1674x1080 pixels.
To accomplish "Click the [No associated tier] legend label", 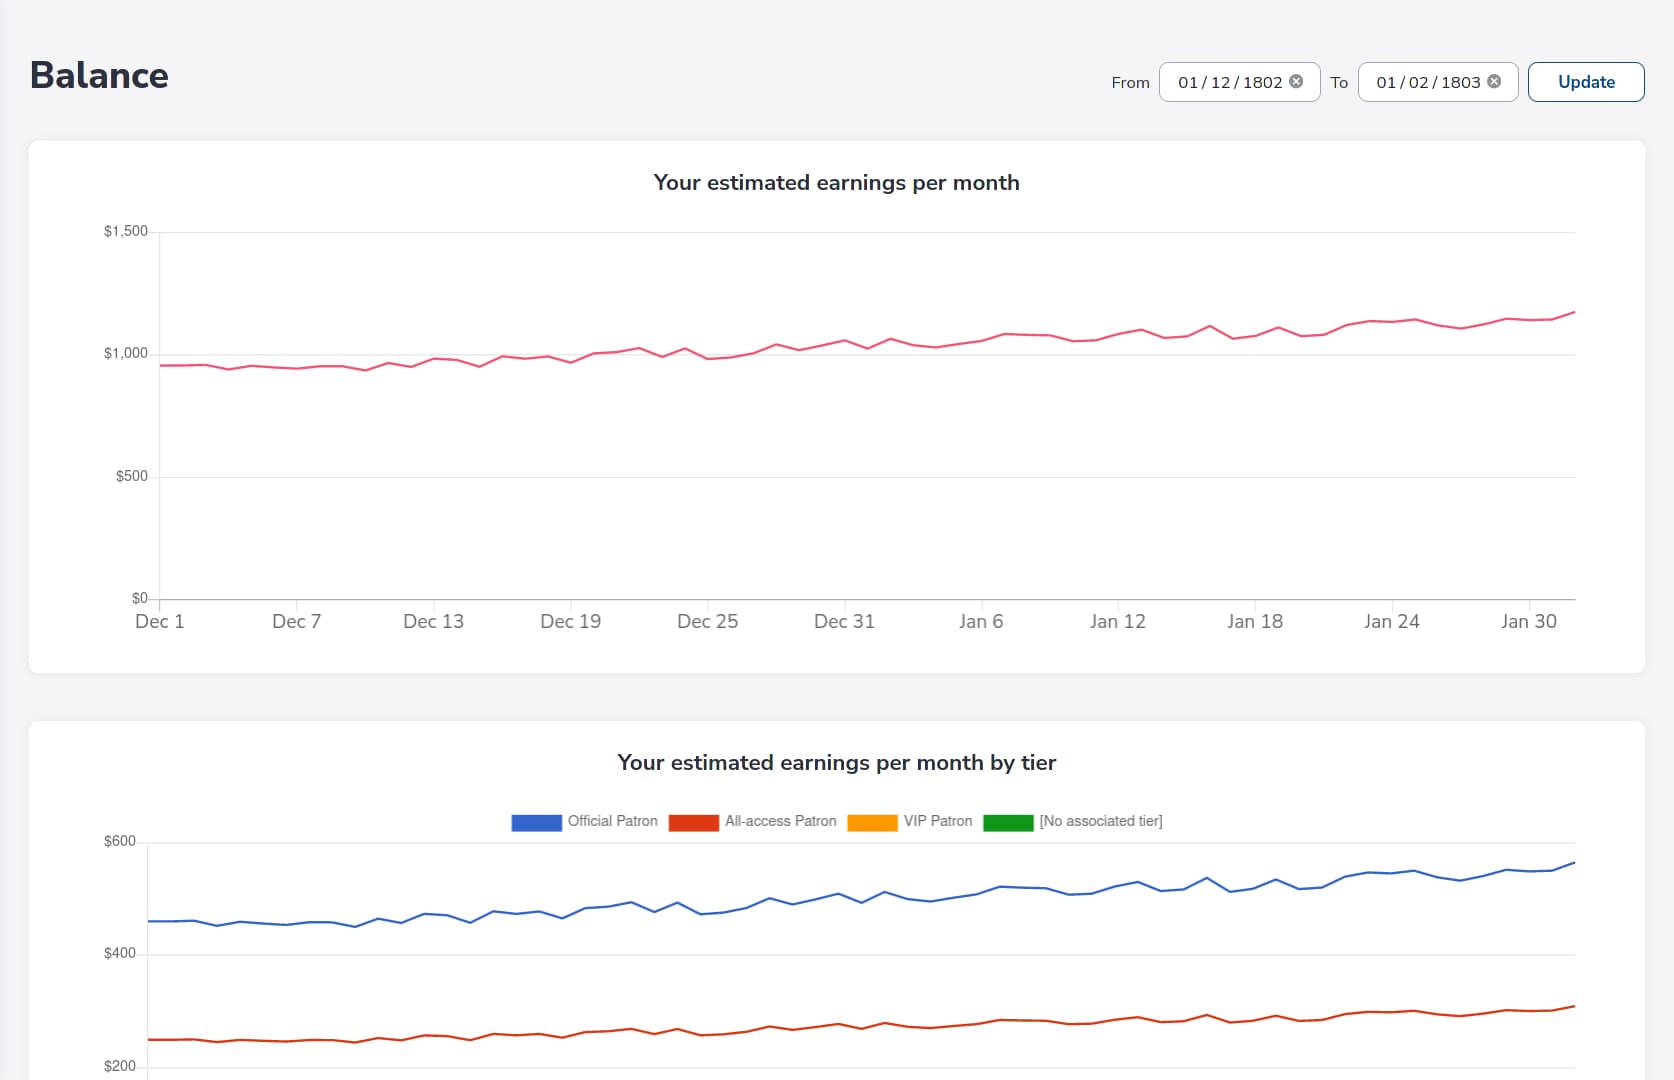I will (1101, 821).
